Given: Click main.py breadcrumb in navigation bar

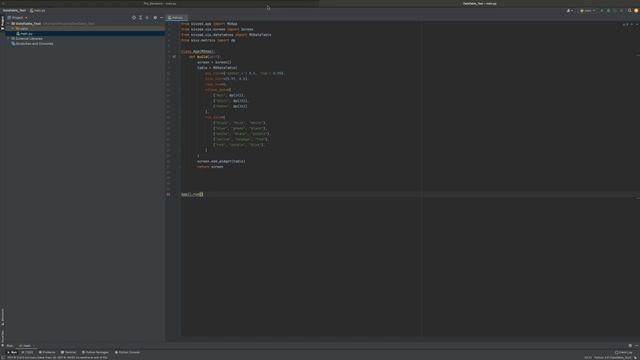Looking at the screenshot, I should (x=38, y=11).
